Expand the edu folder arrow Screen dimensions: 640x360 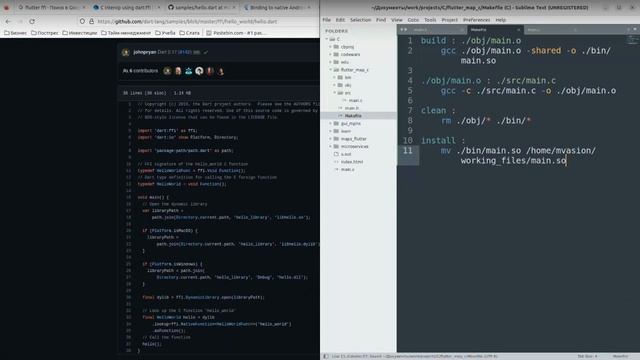pyautogui.click(x=331, y=62)
